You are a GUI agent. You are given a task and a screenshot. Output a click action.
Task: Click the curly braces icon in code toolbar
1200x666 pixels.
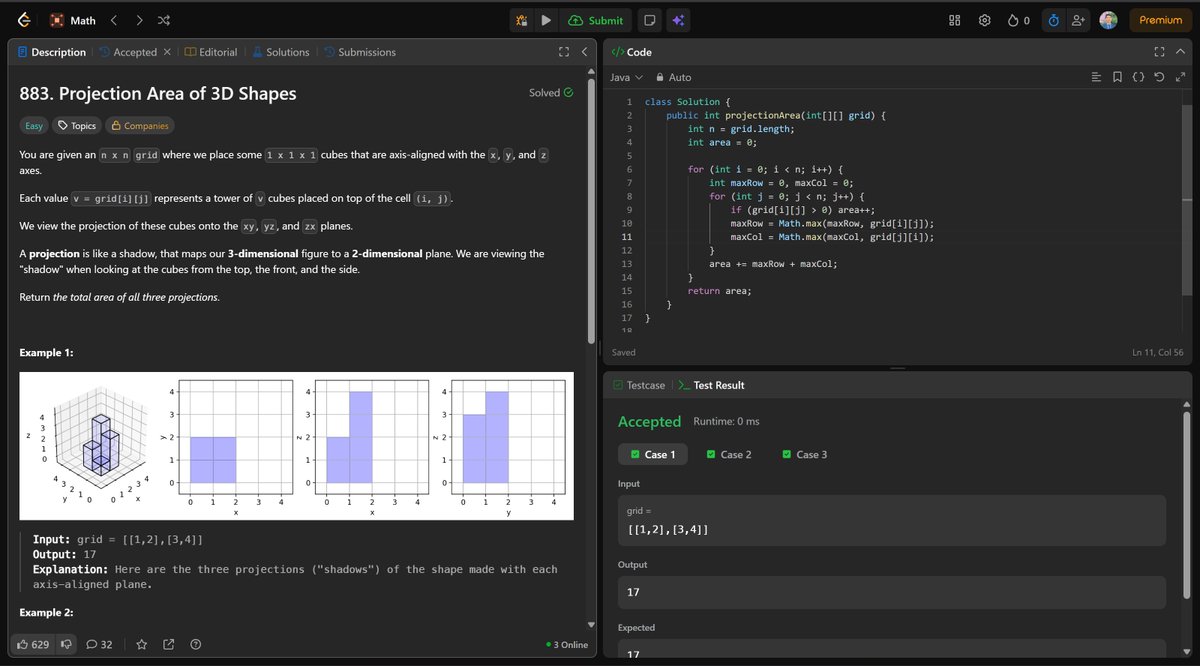pos(1138,77)
